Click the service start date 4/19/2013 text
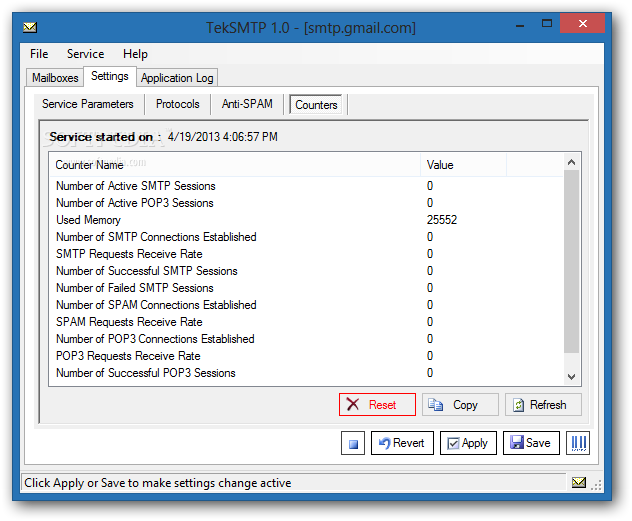Image resolution: width=632 pixels, height=521 pixels. 222,137
